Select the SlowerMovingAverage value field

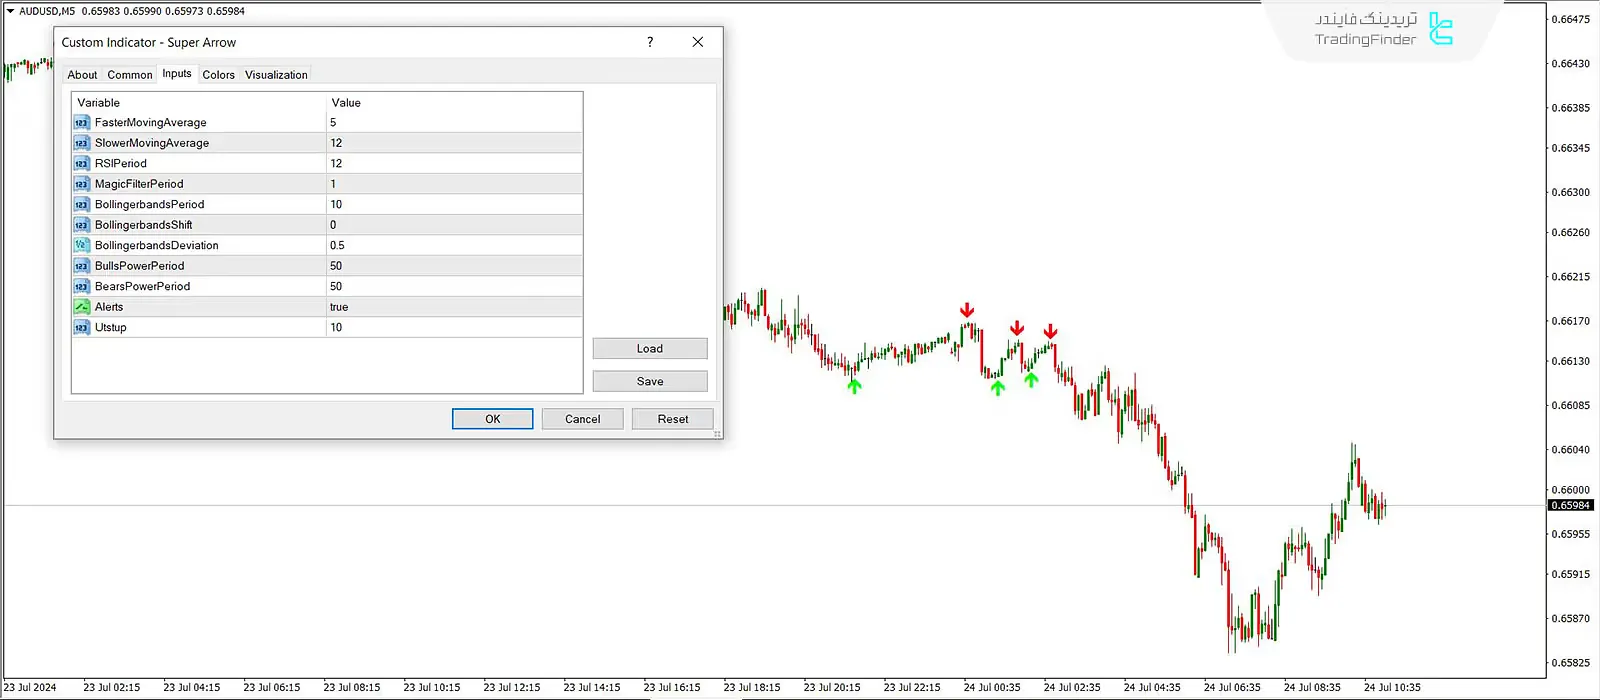(453, 143)
